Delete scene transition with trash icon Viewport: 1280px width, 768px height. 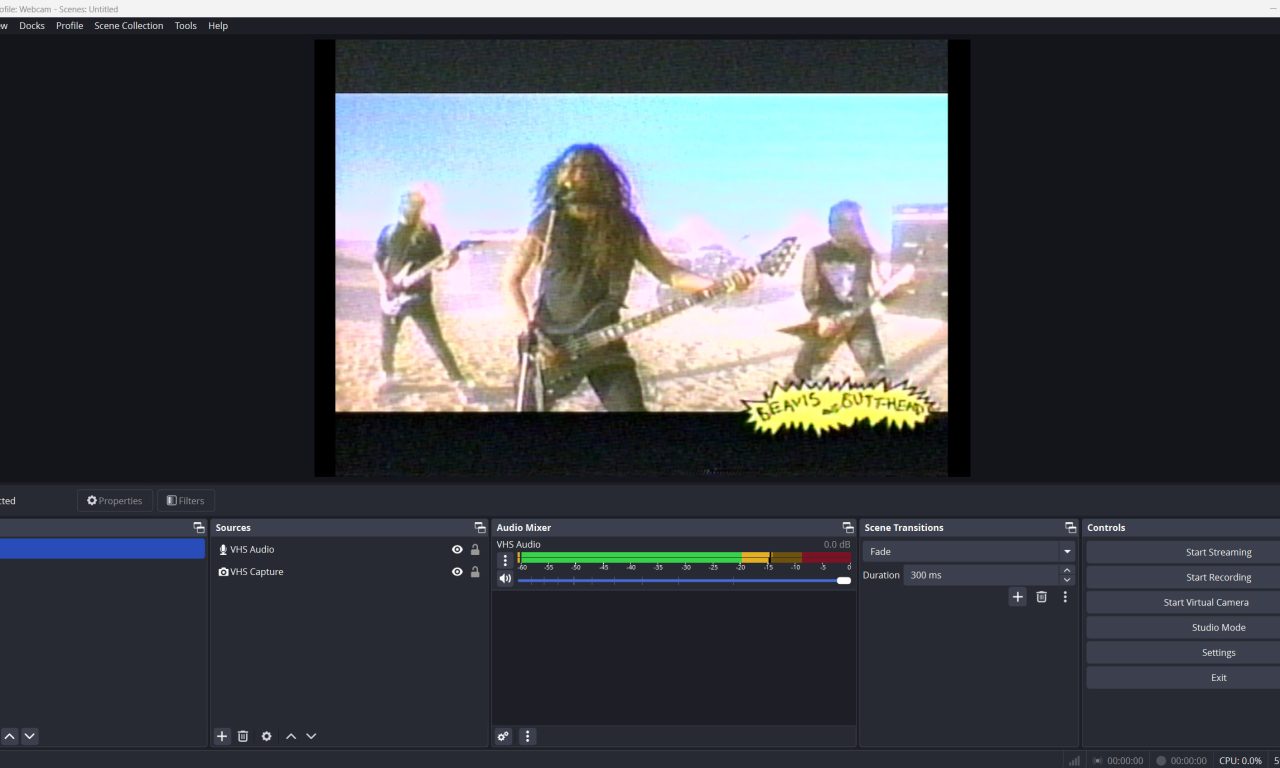click(1041, 597)
